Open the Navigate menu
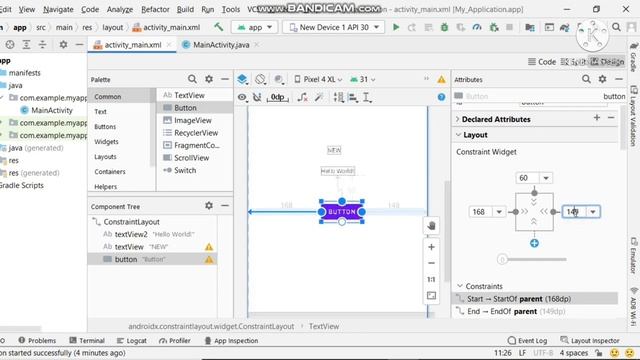This screenshot has height=360, width=640. pyautogui.click(x=58, y=9)
